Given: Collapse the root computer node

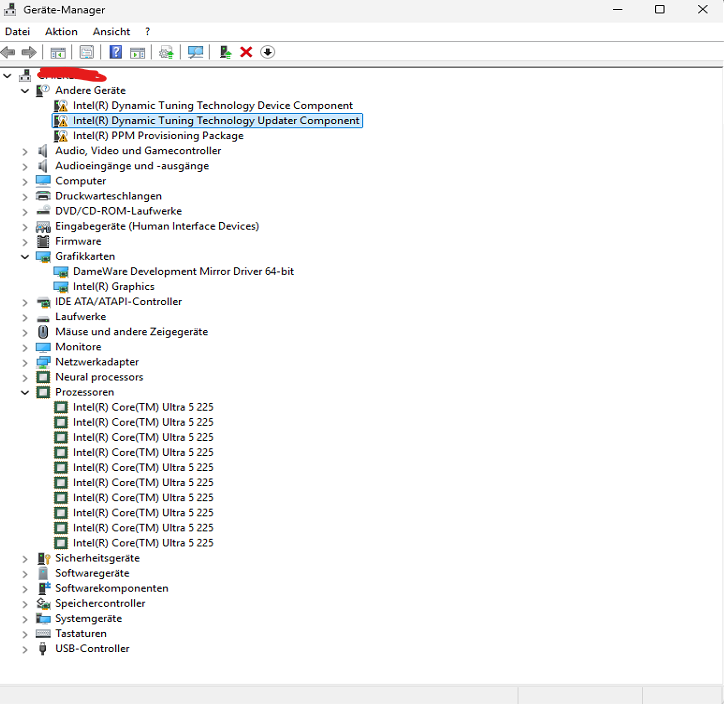Looking at the screenshot, I should 7,75.
